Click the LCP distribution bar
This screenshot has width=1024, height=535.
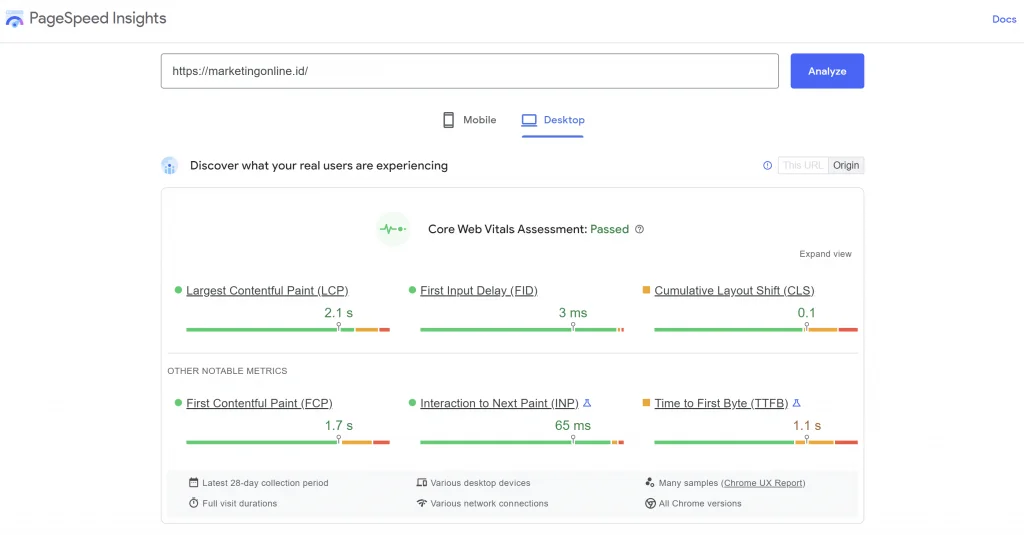click(x=288, y=329)
